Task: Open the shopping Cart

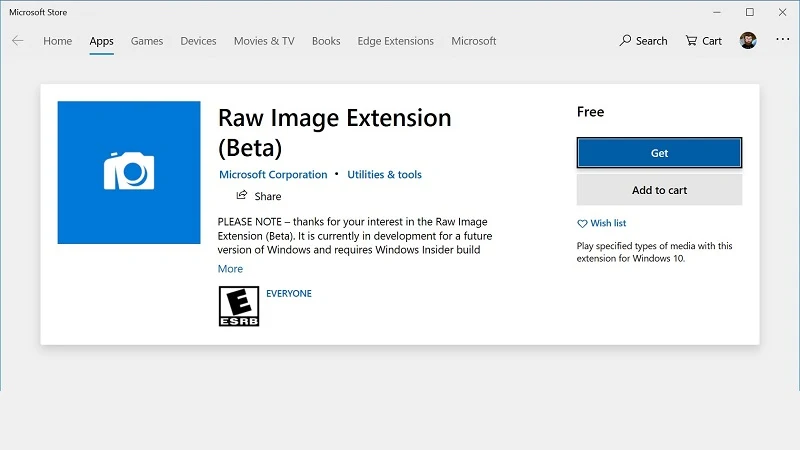Action: coord(704,41)
